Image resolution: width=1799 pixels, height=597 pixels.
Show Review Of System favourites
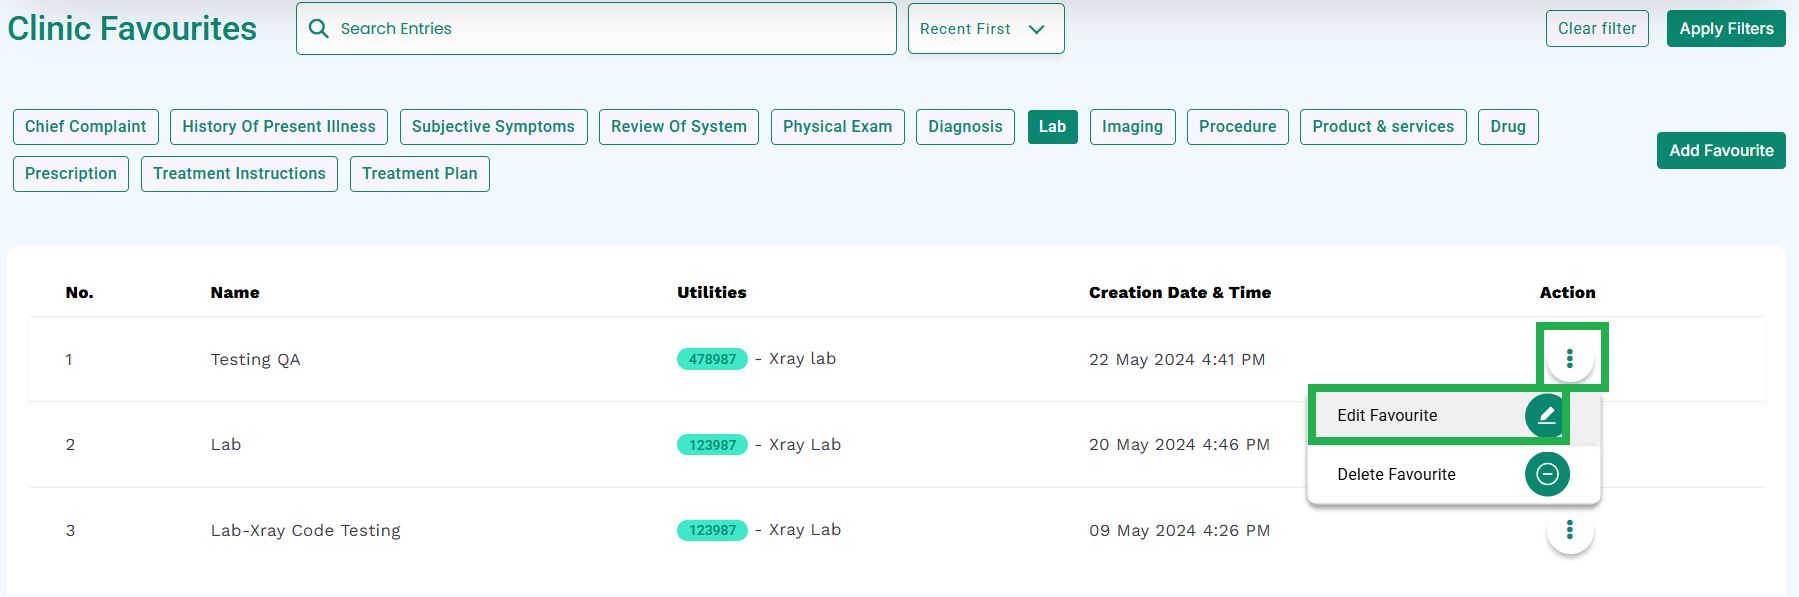679,127
